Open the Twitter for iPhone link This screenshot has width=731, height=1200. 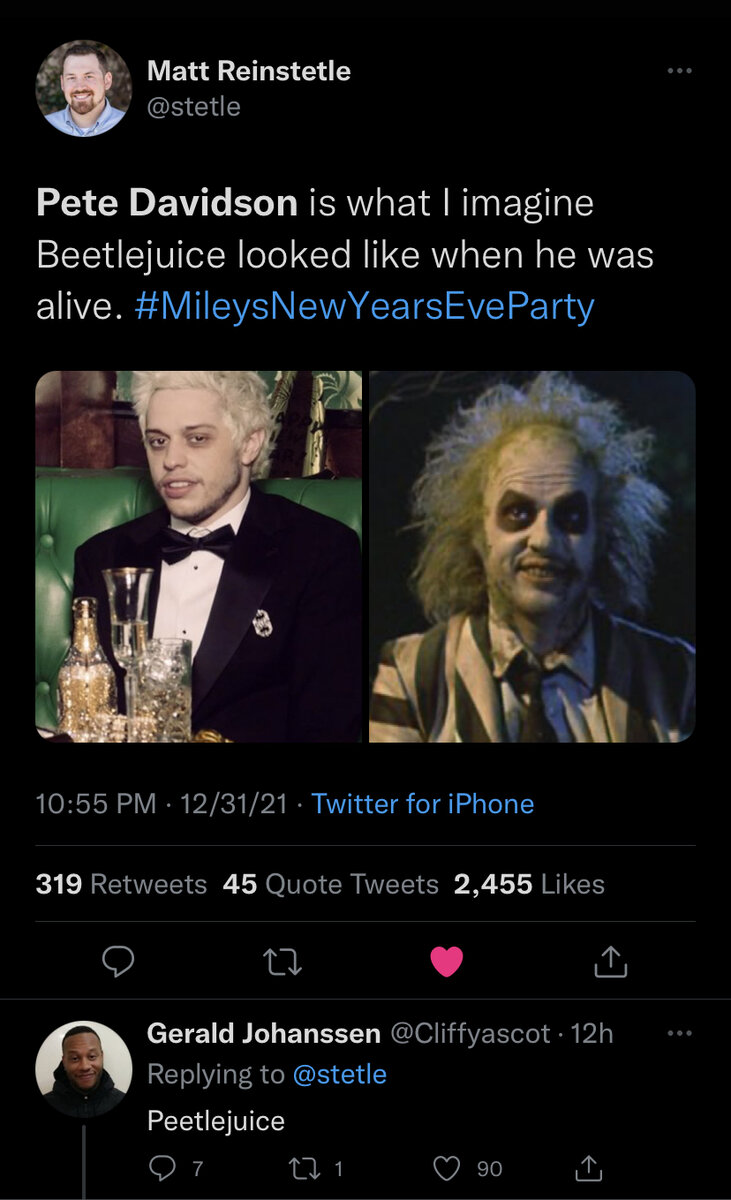point(423,804)
